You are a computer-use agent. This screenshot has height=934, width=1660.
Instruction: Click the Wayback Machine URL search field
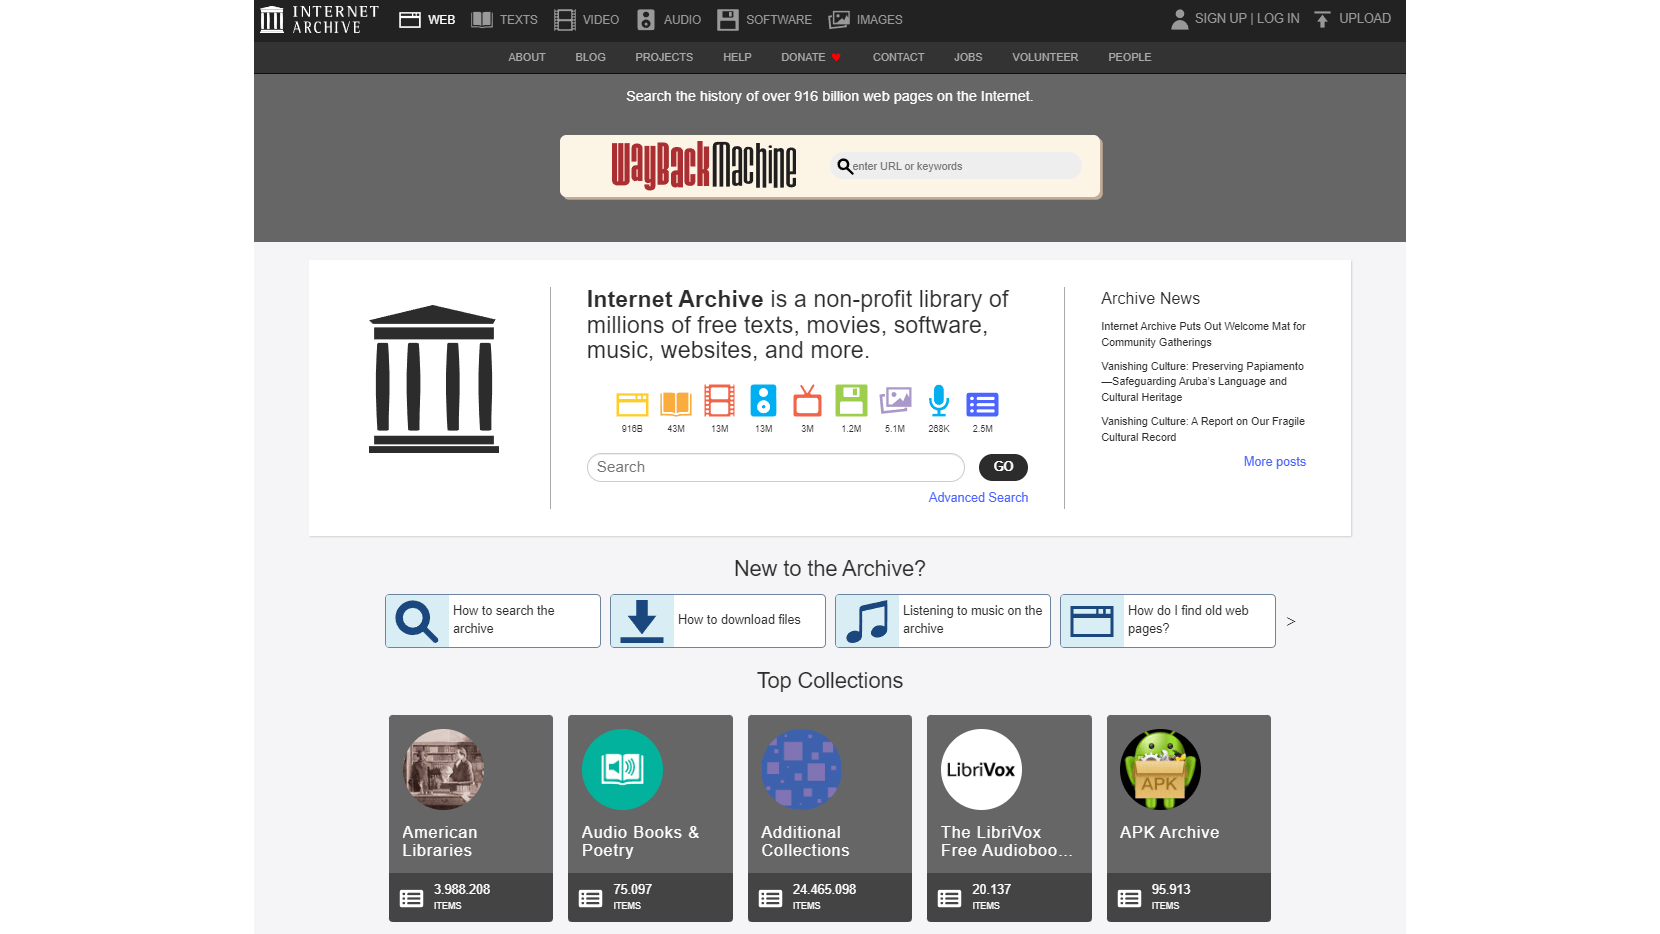956,166
